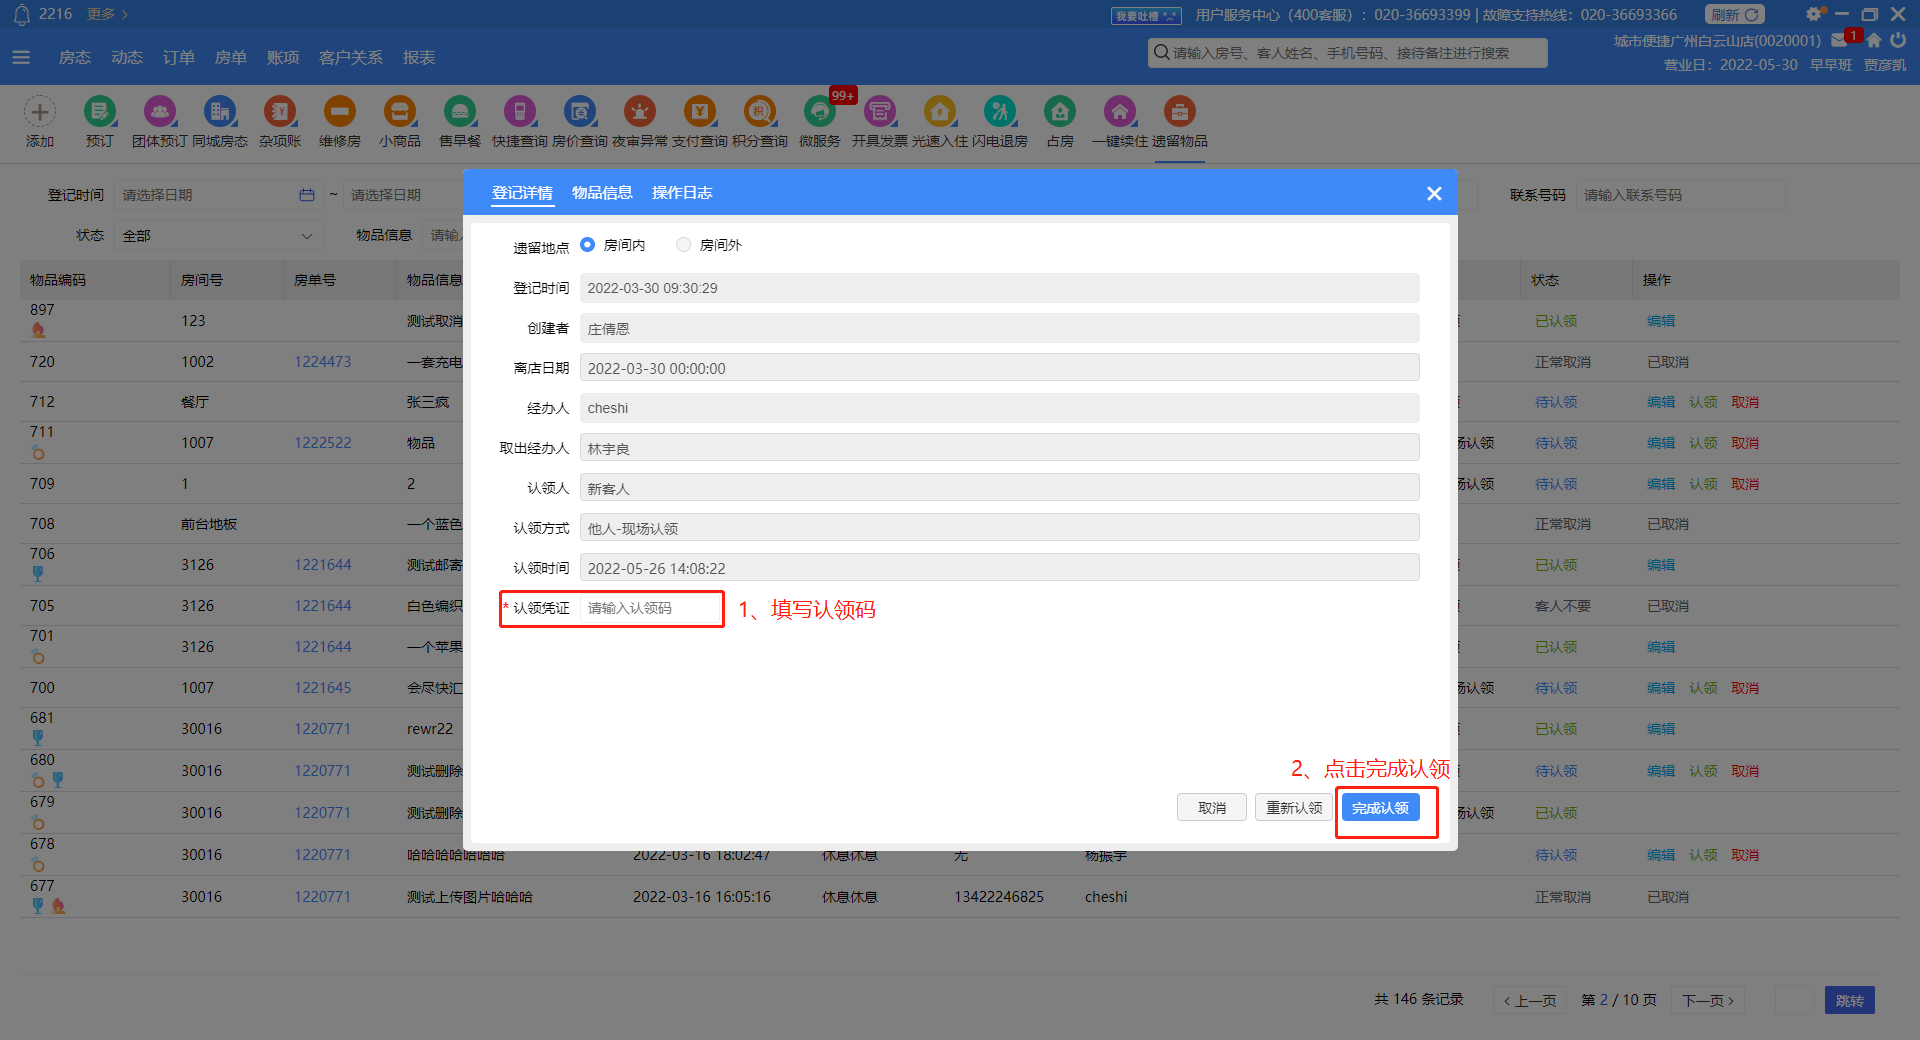
Task: Click the 售早餐 breakfast icon
Action: pos(460,112)
